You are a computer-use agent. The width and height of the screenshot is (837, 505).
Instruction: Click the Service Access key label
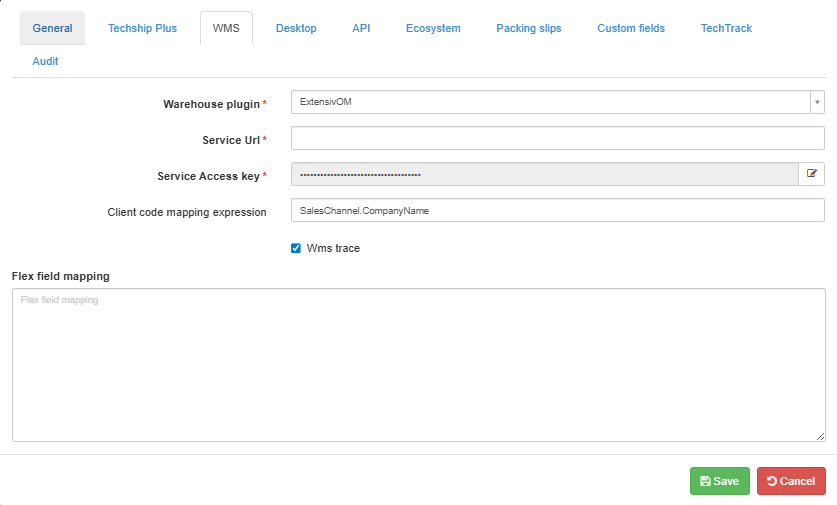pyautogui.click(x=208, y=176)
